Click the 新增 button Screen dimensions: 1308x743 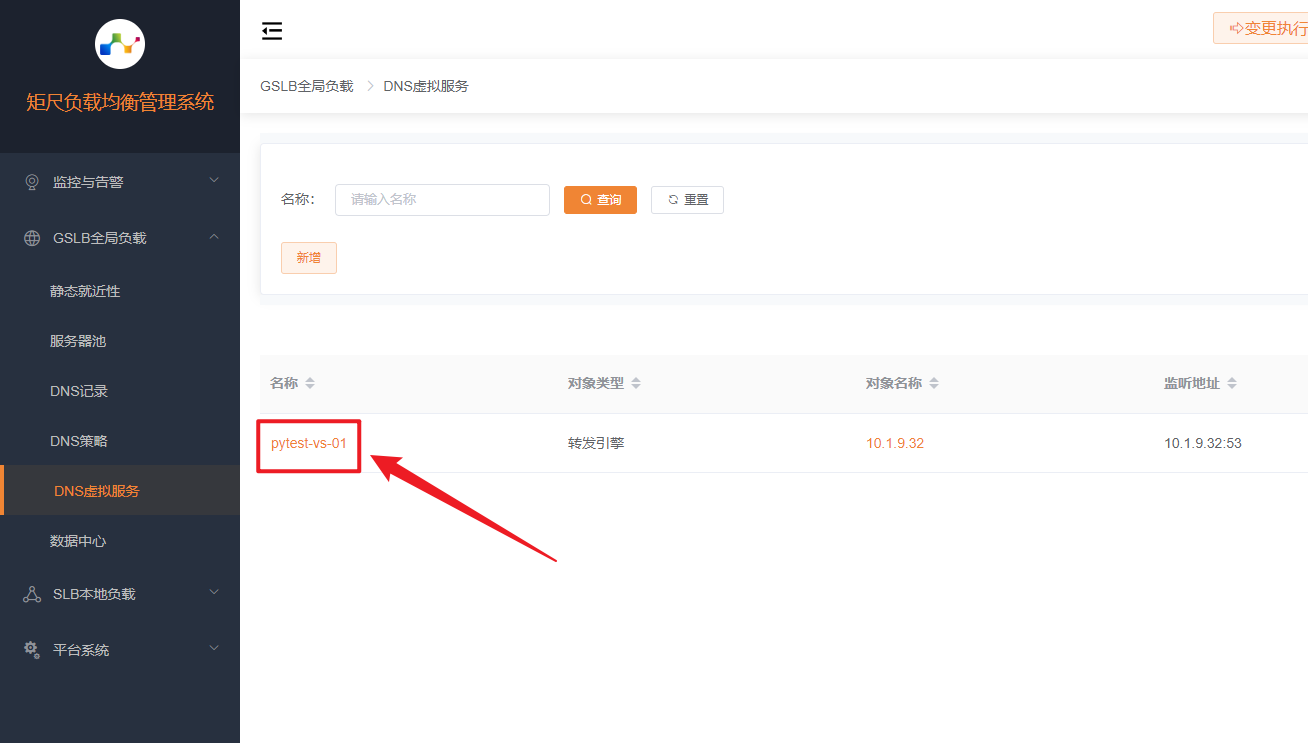click(x=309, y=258)
